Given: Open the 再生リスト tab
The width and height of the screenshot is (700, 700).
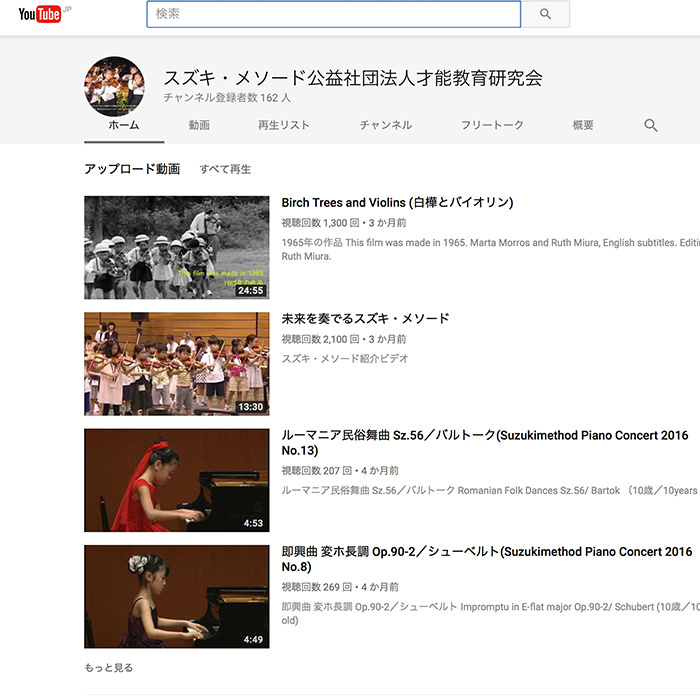Looking at the screenshot, I should point(283,125).
